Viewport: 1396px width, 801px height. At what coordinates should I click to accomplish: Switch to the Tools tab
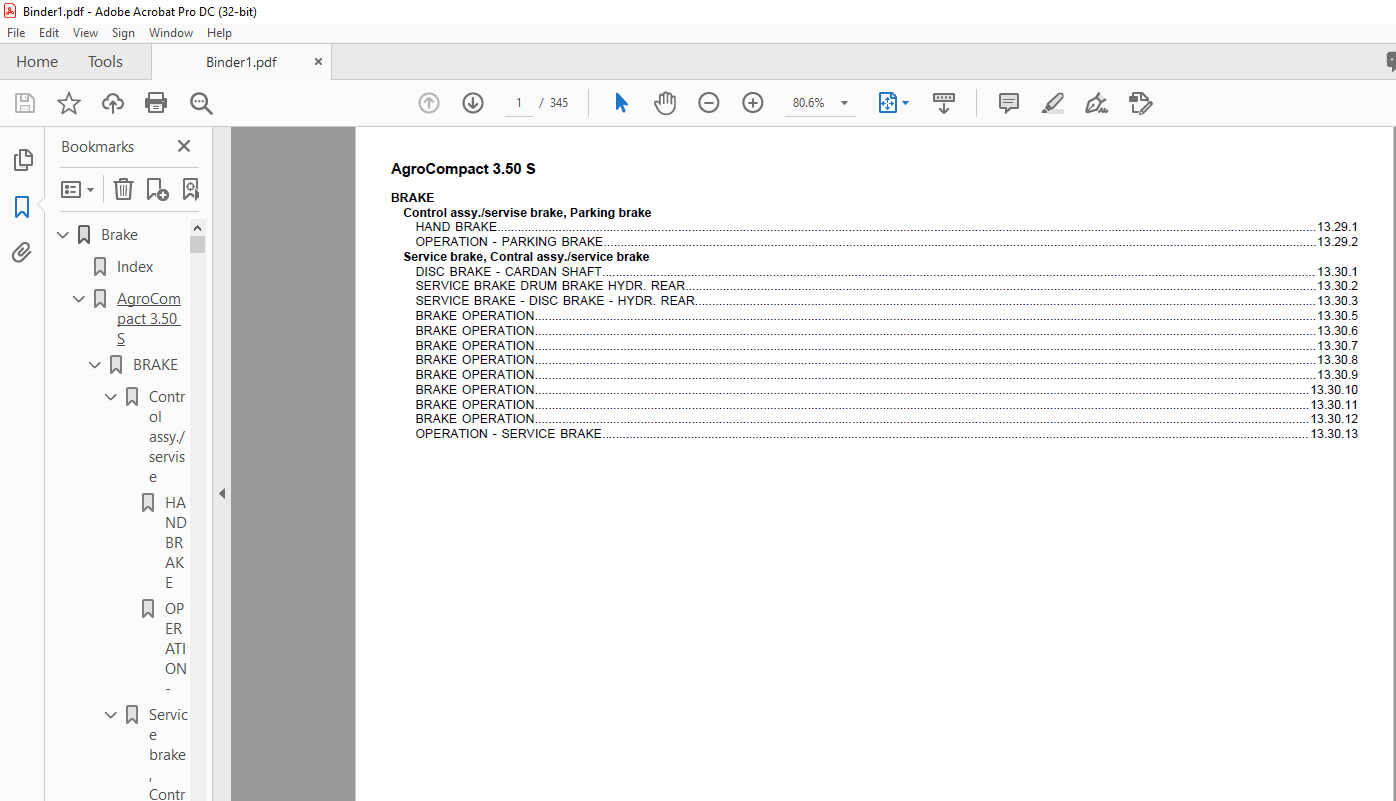[x=105, y=62]
